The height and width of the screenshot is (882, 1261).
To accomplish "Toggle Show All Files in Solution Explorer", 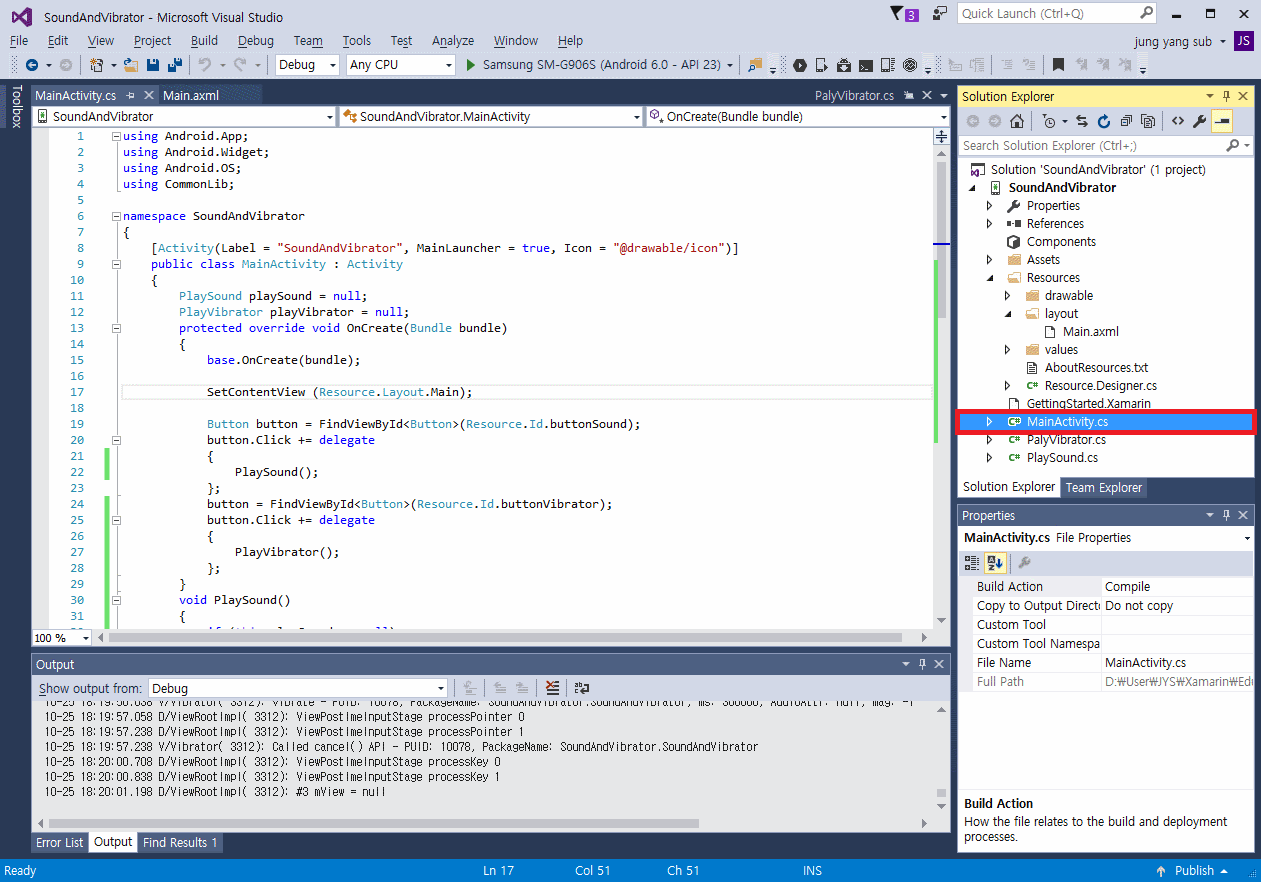I will coord(1148,121).
